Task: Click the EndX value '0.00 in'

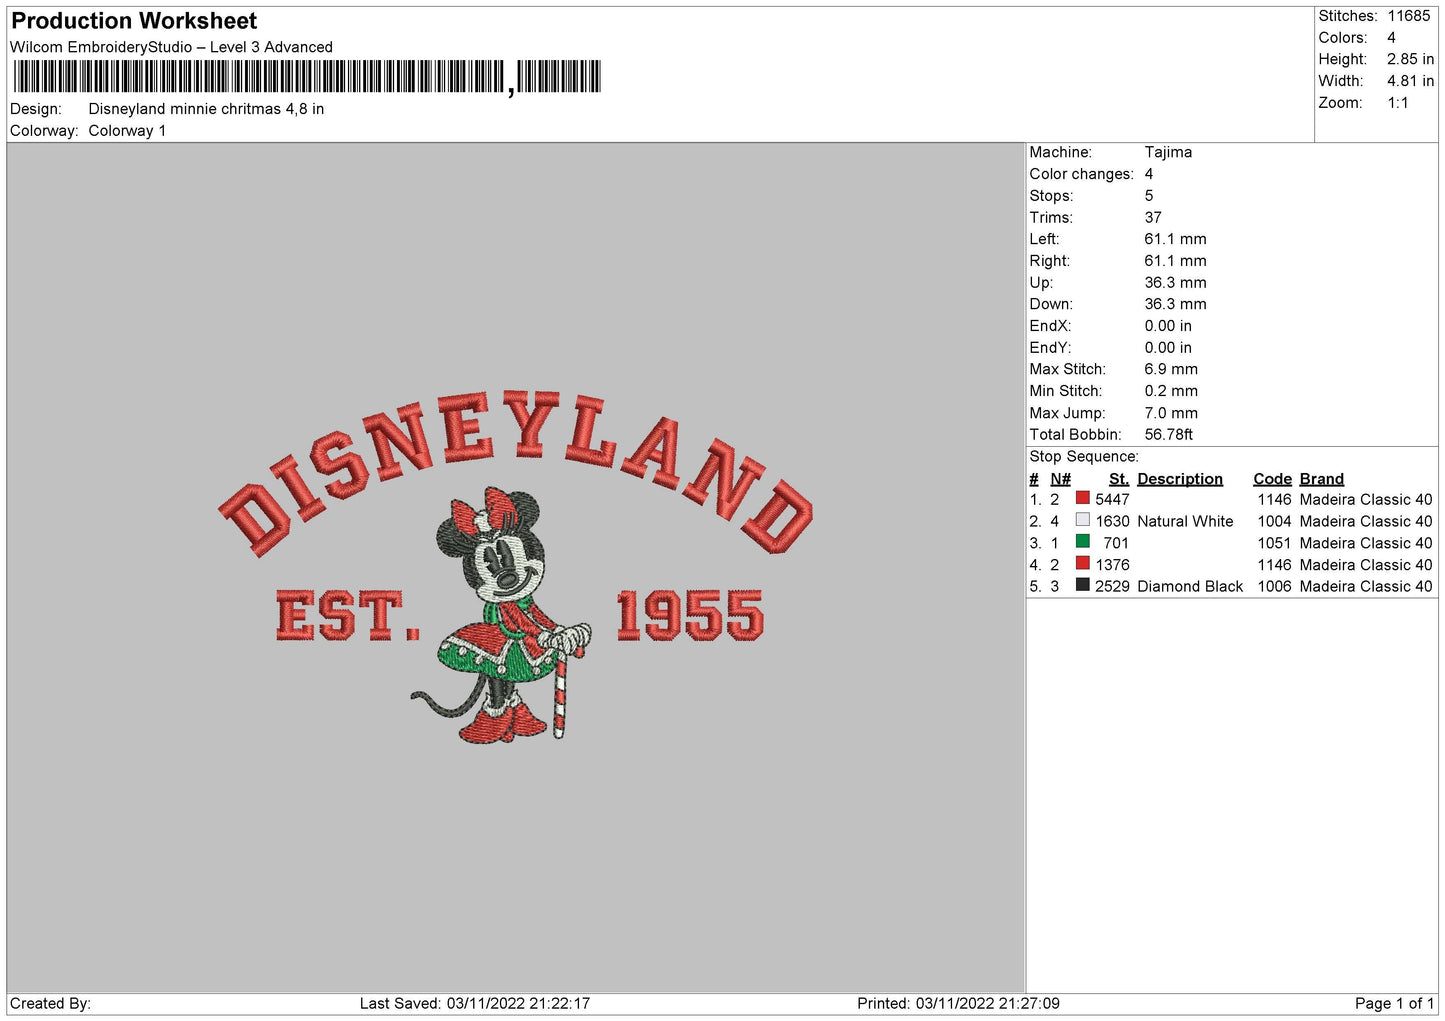Action: 1168,326
